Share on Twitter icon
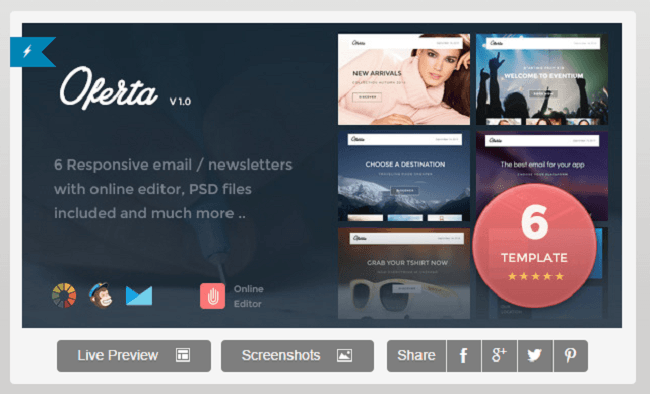This screenshot has height=394, width=650. 535,356
